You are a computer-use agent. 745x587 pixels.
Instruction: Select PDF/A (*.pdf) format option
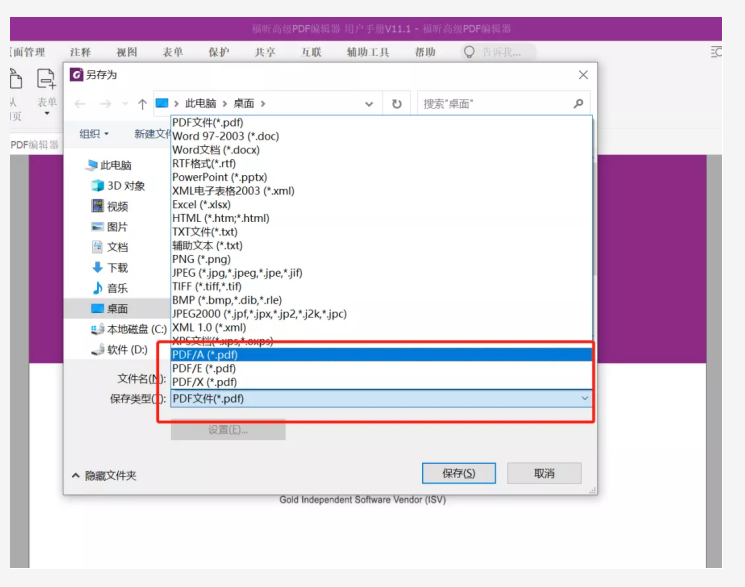(381, 355)
